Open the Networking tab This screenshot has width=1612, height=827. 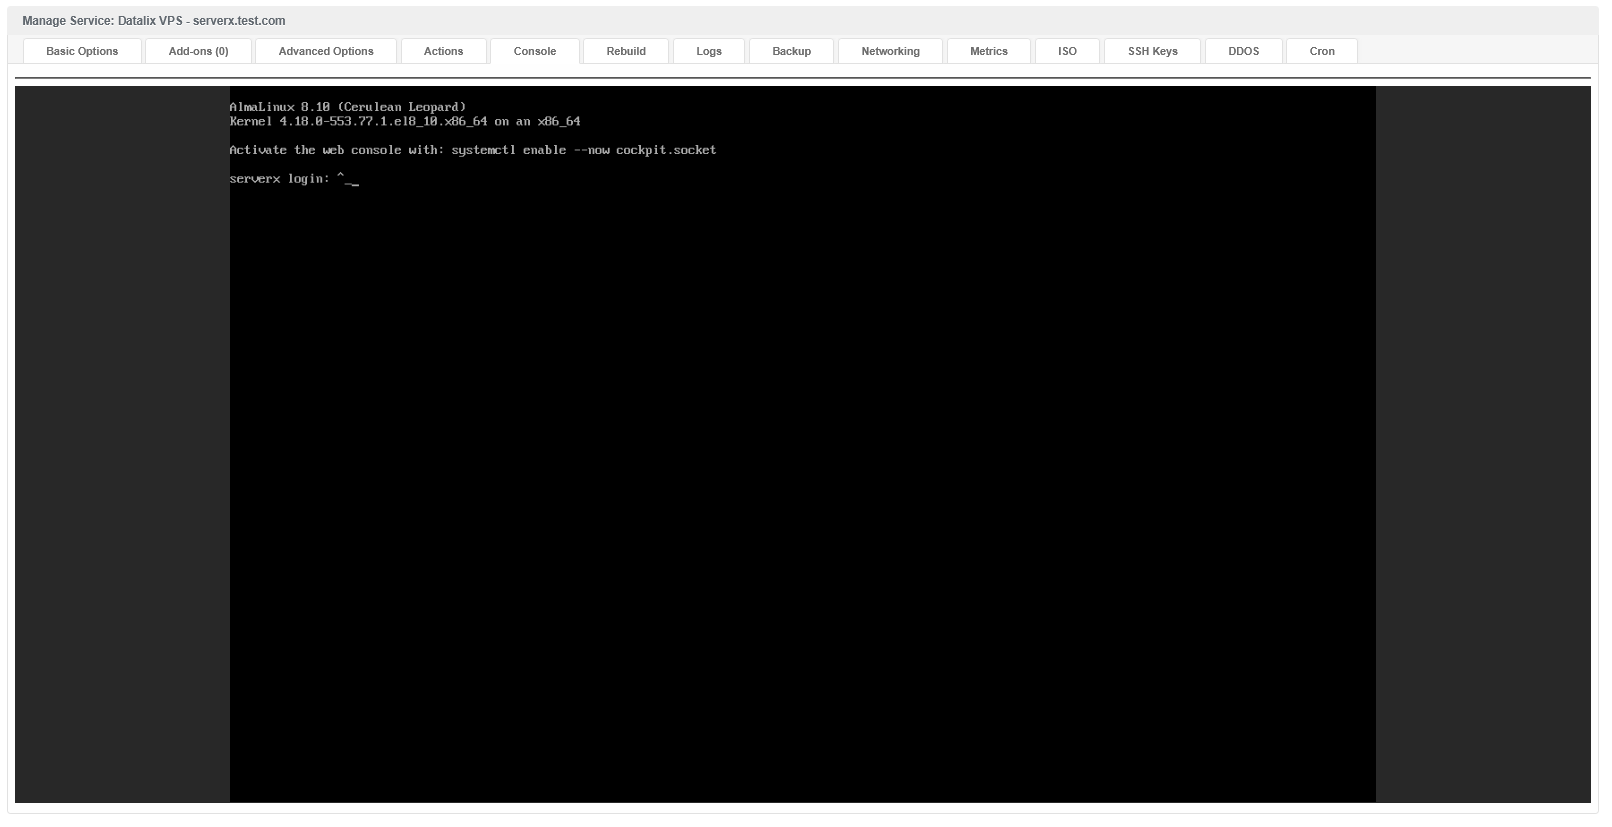pyautogui.click(x=890, y=51)
